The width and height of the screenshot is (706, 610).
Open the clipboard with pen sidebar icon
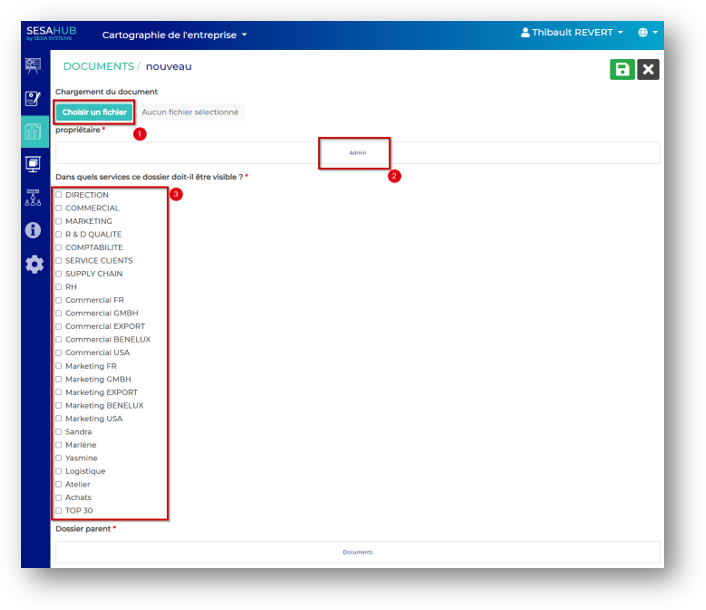click(34, 99)
